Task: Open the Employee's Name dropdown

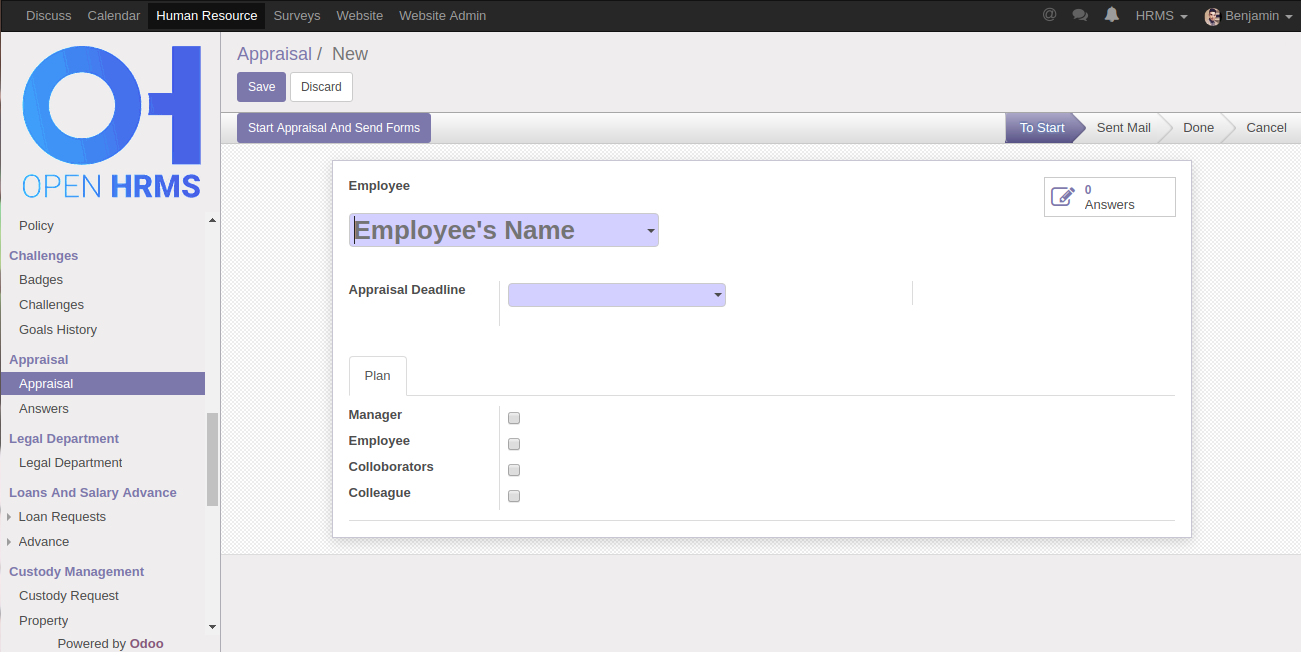Action: coord(651,231)
